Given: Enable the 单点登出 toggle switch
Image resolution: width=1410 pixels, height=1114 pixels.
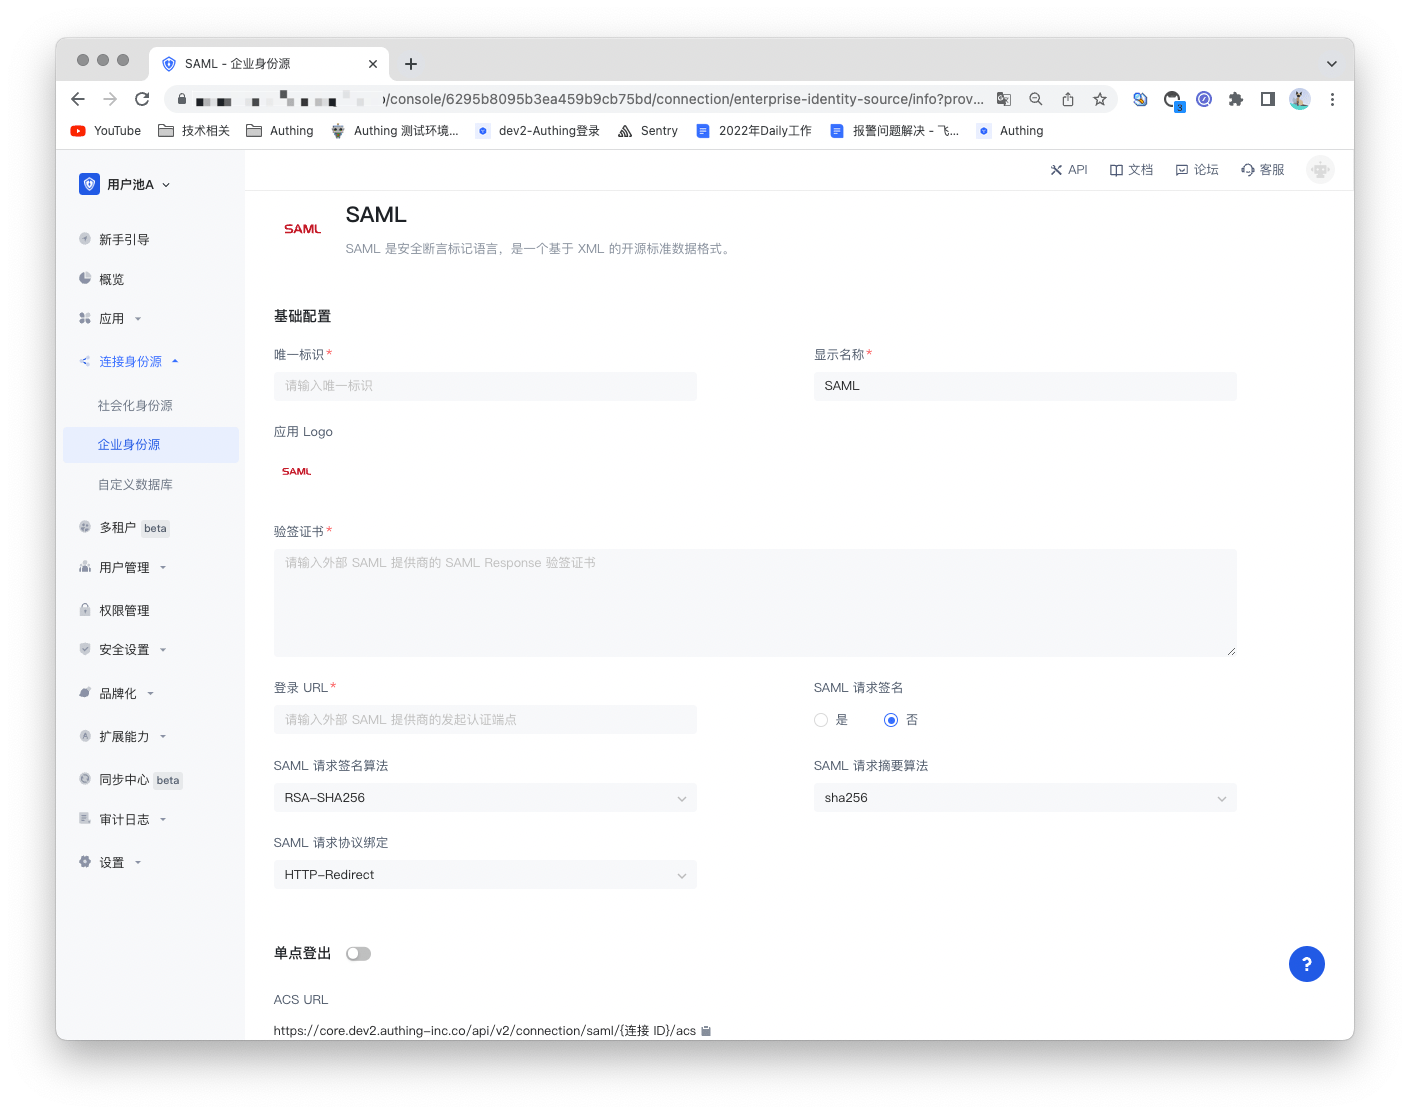Looking at the screenshot, I should (358, 954).
